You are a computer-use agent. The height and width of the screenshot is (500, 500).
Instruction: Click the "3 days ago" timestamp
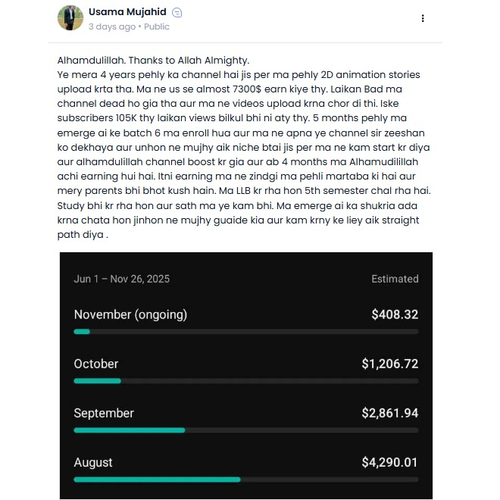coord(112,27)
